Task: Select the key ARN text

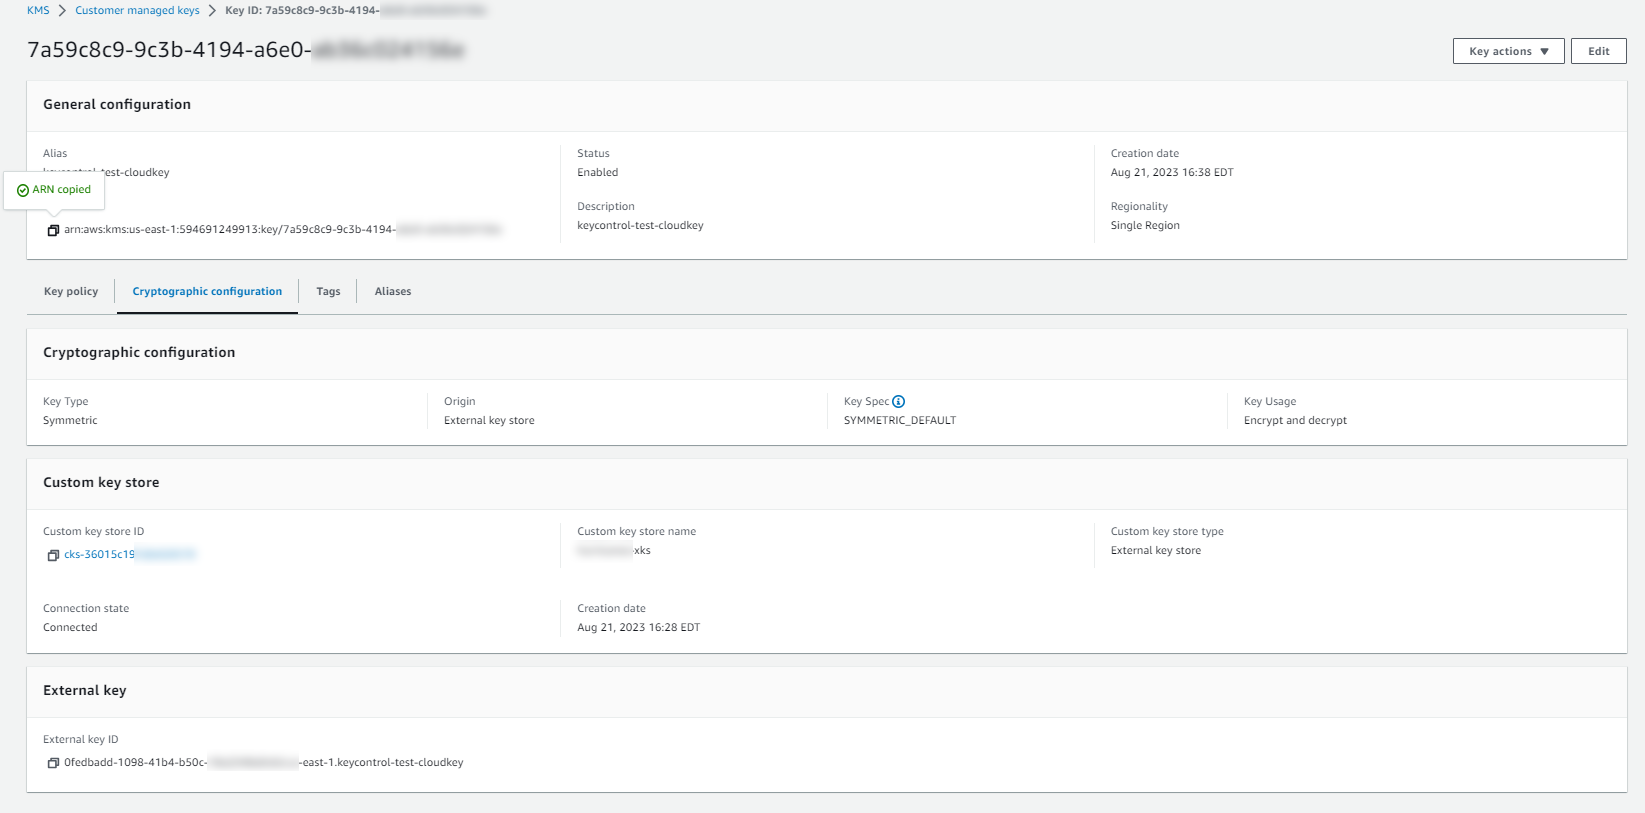Action: pos(283,230)
